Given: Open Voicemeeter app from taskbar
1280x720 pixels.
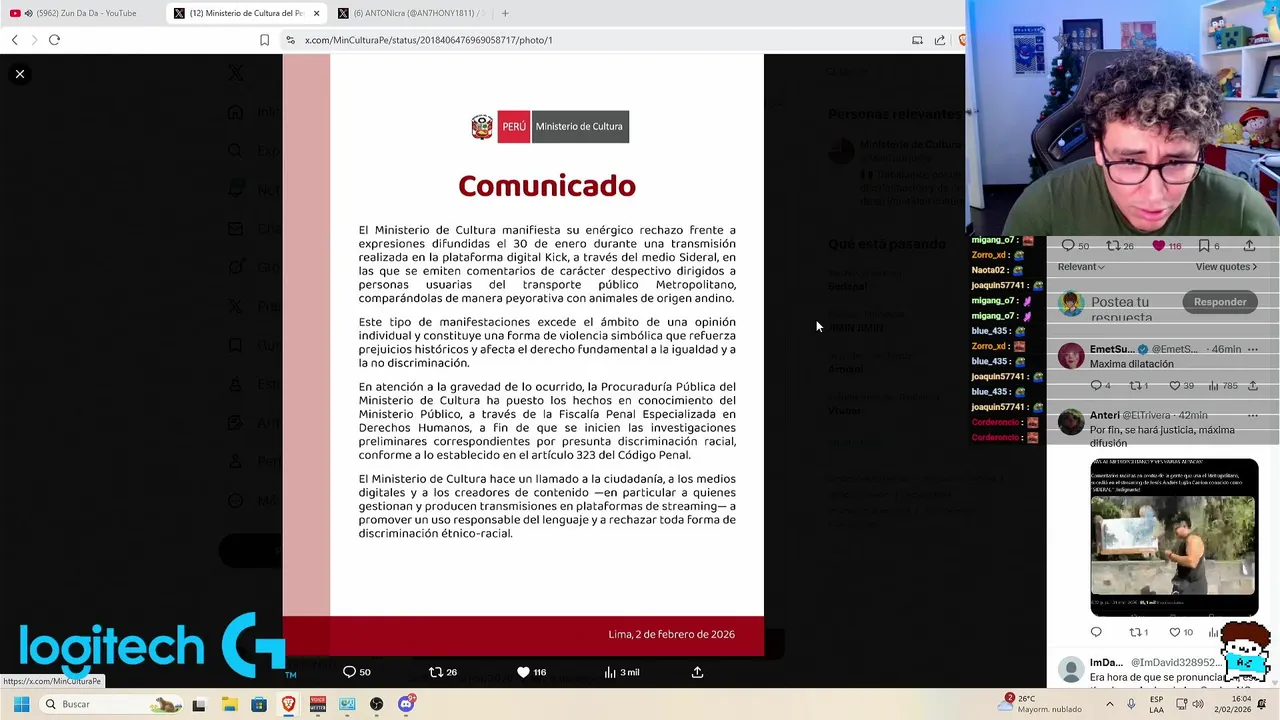Looking at the screenshot, I should (x=318, y=704).
